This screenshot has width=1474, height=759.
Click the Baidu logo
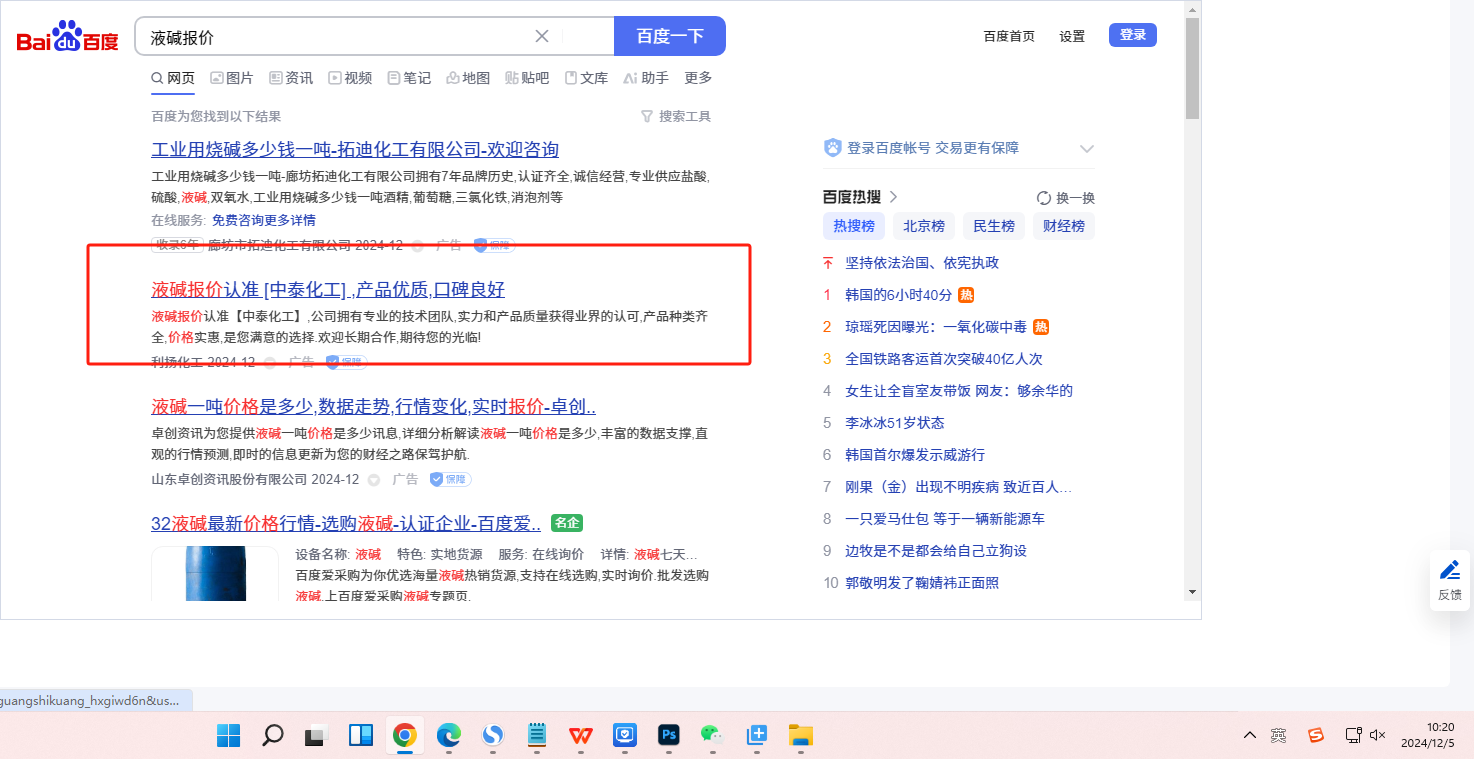(67, 38)
